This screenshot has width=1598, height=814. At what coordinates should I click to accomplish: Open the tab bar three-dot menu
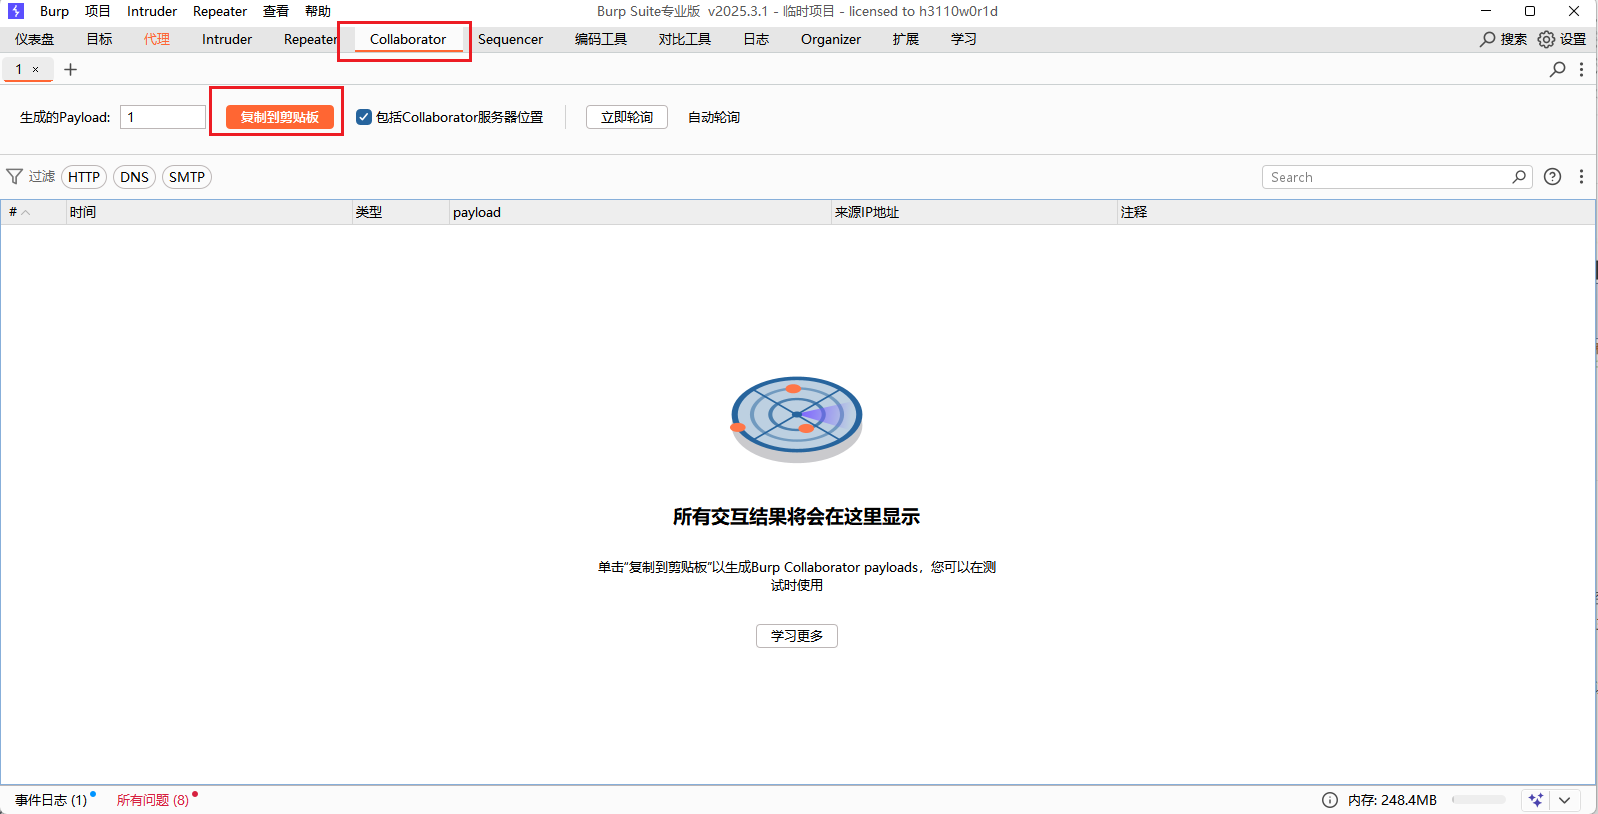pyautogui.click(x=1581, y=69)
